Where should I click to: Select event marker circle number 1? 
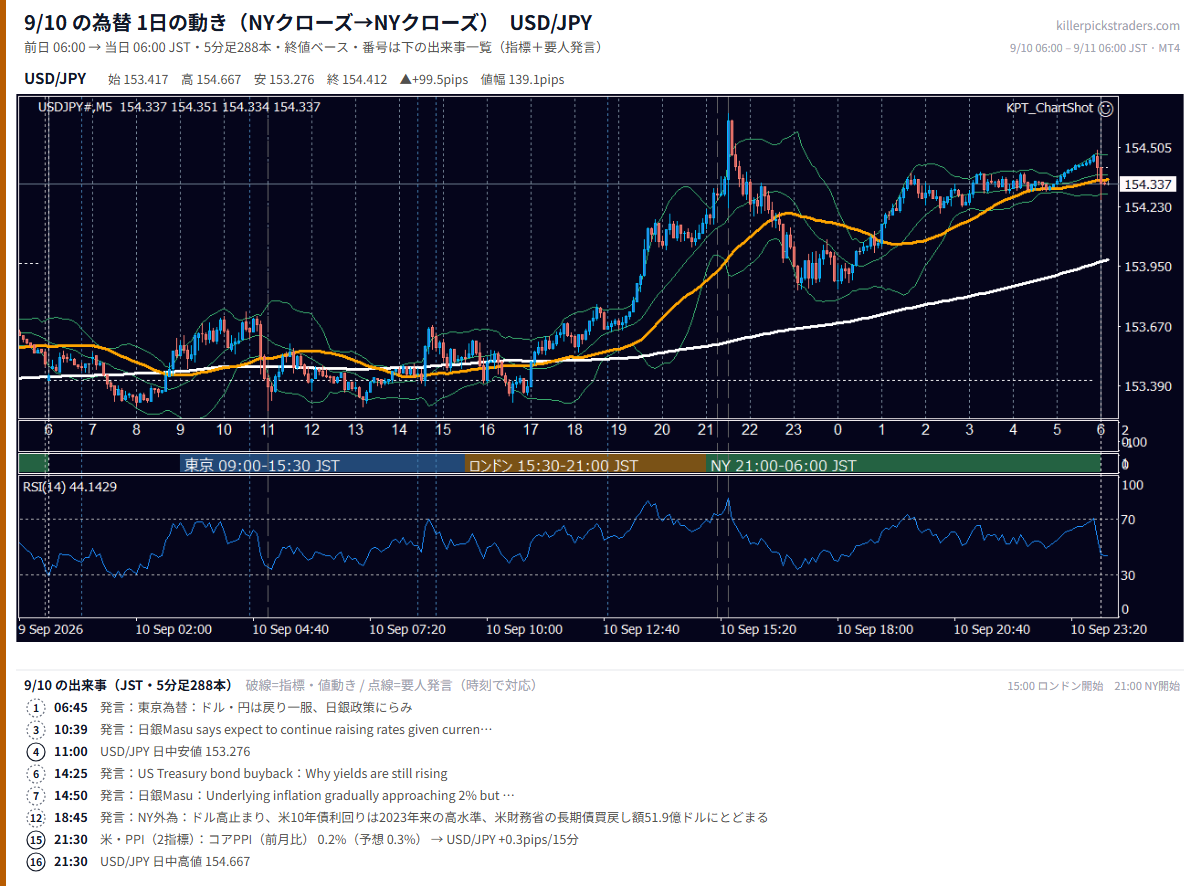coord(37,707)
